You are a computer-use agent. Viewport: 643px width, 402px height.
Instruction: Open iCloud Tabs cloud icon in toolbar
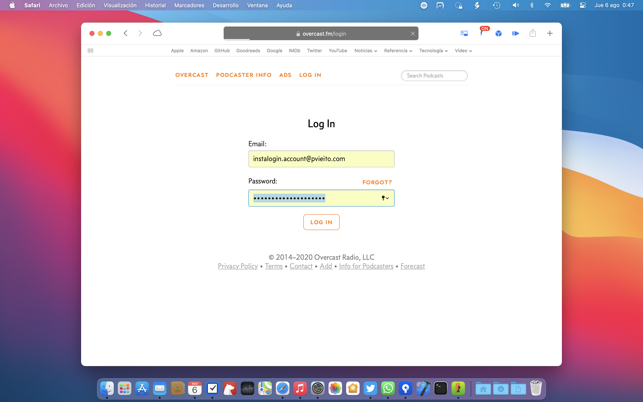tap(157, 33)
